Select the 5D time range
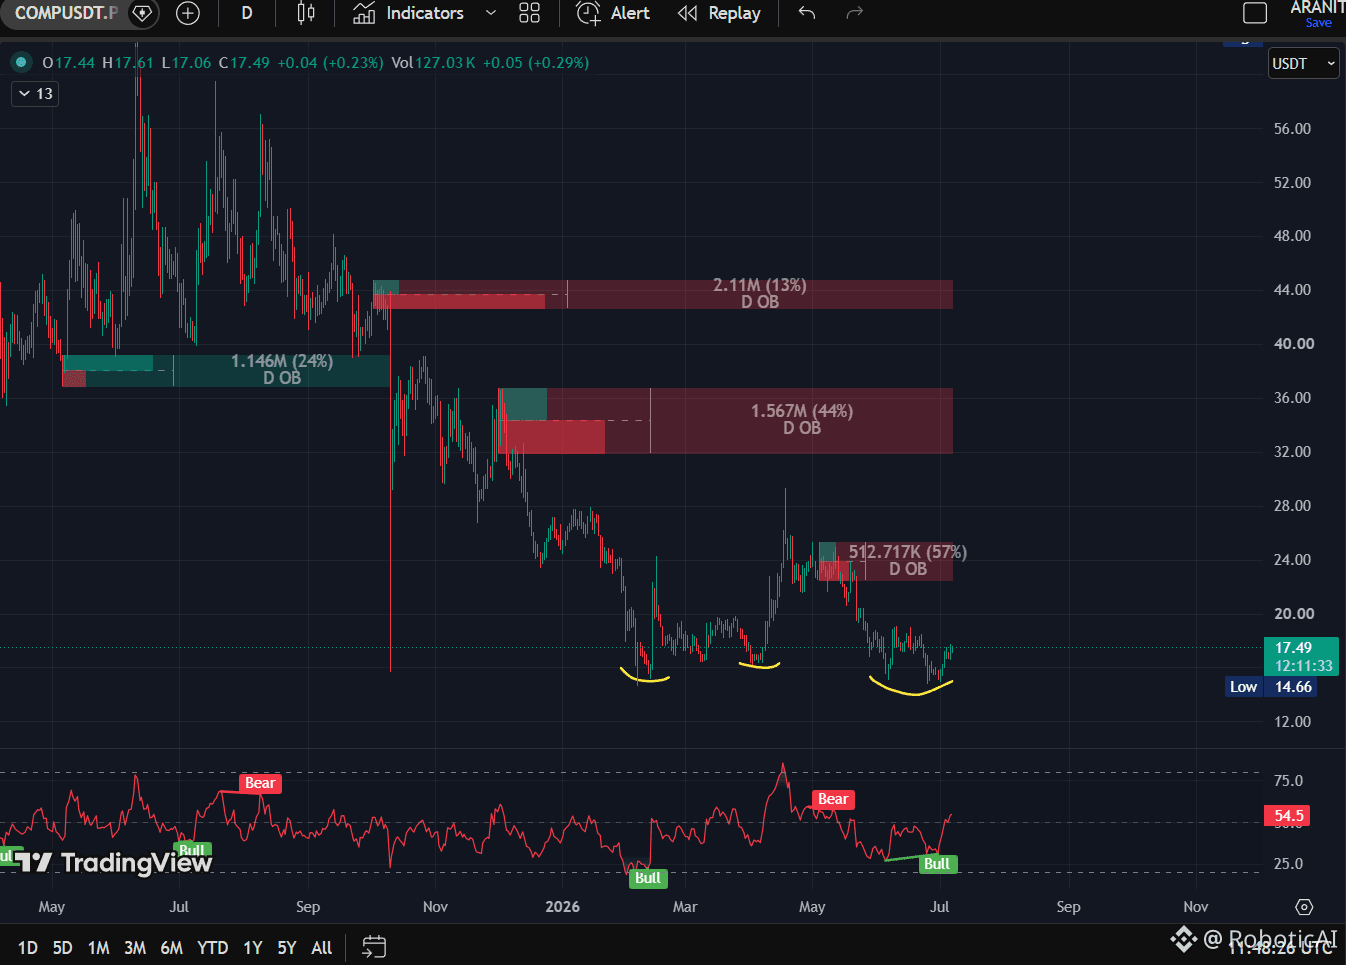This screenshot has width=1346, height=965. click(x=62, y=947)
